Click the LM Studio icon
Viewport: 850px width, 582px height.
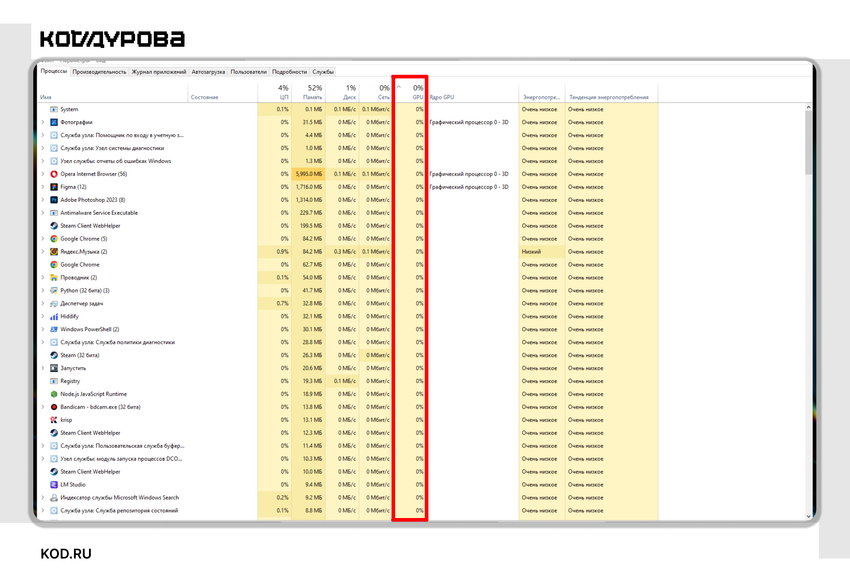coord(54,485)
